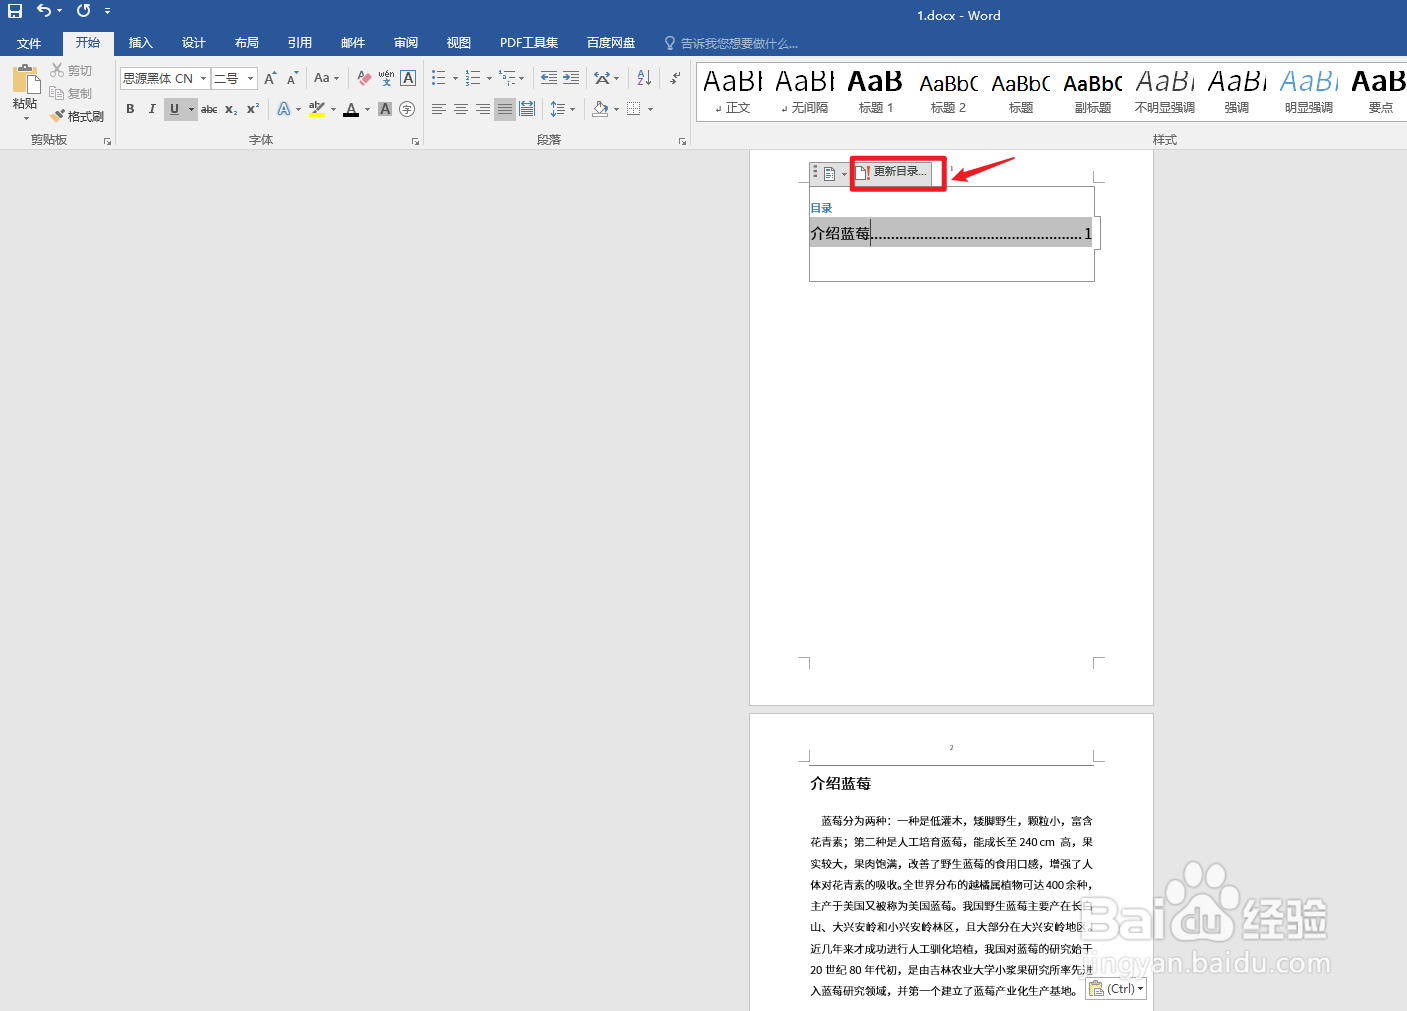Toggle justify alignment
The height and width of the screenshot is (1011, 1407).
[x=505, y=109]
